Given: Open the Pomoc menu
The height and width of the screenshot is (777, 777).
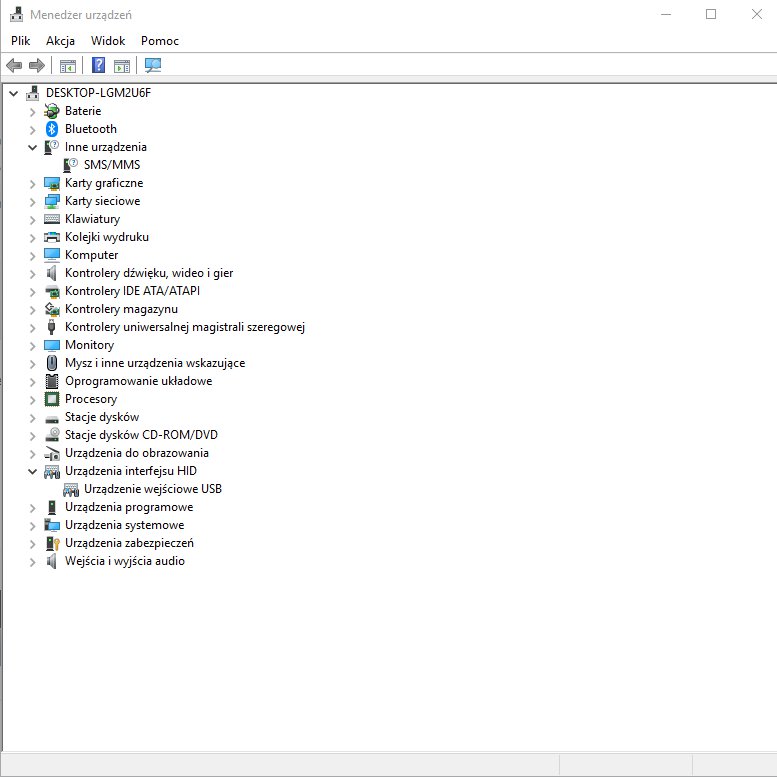Looking at the screenshot, I should (x=160, y=41).
